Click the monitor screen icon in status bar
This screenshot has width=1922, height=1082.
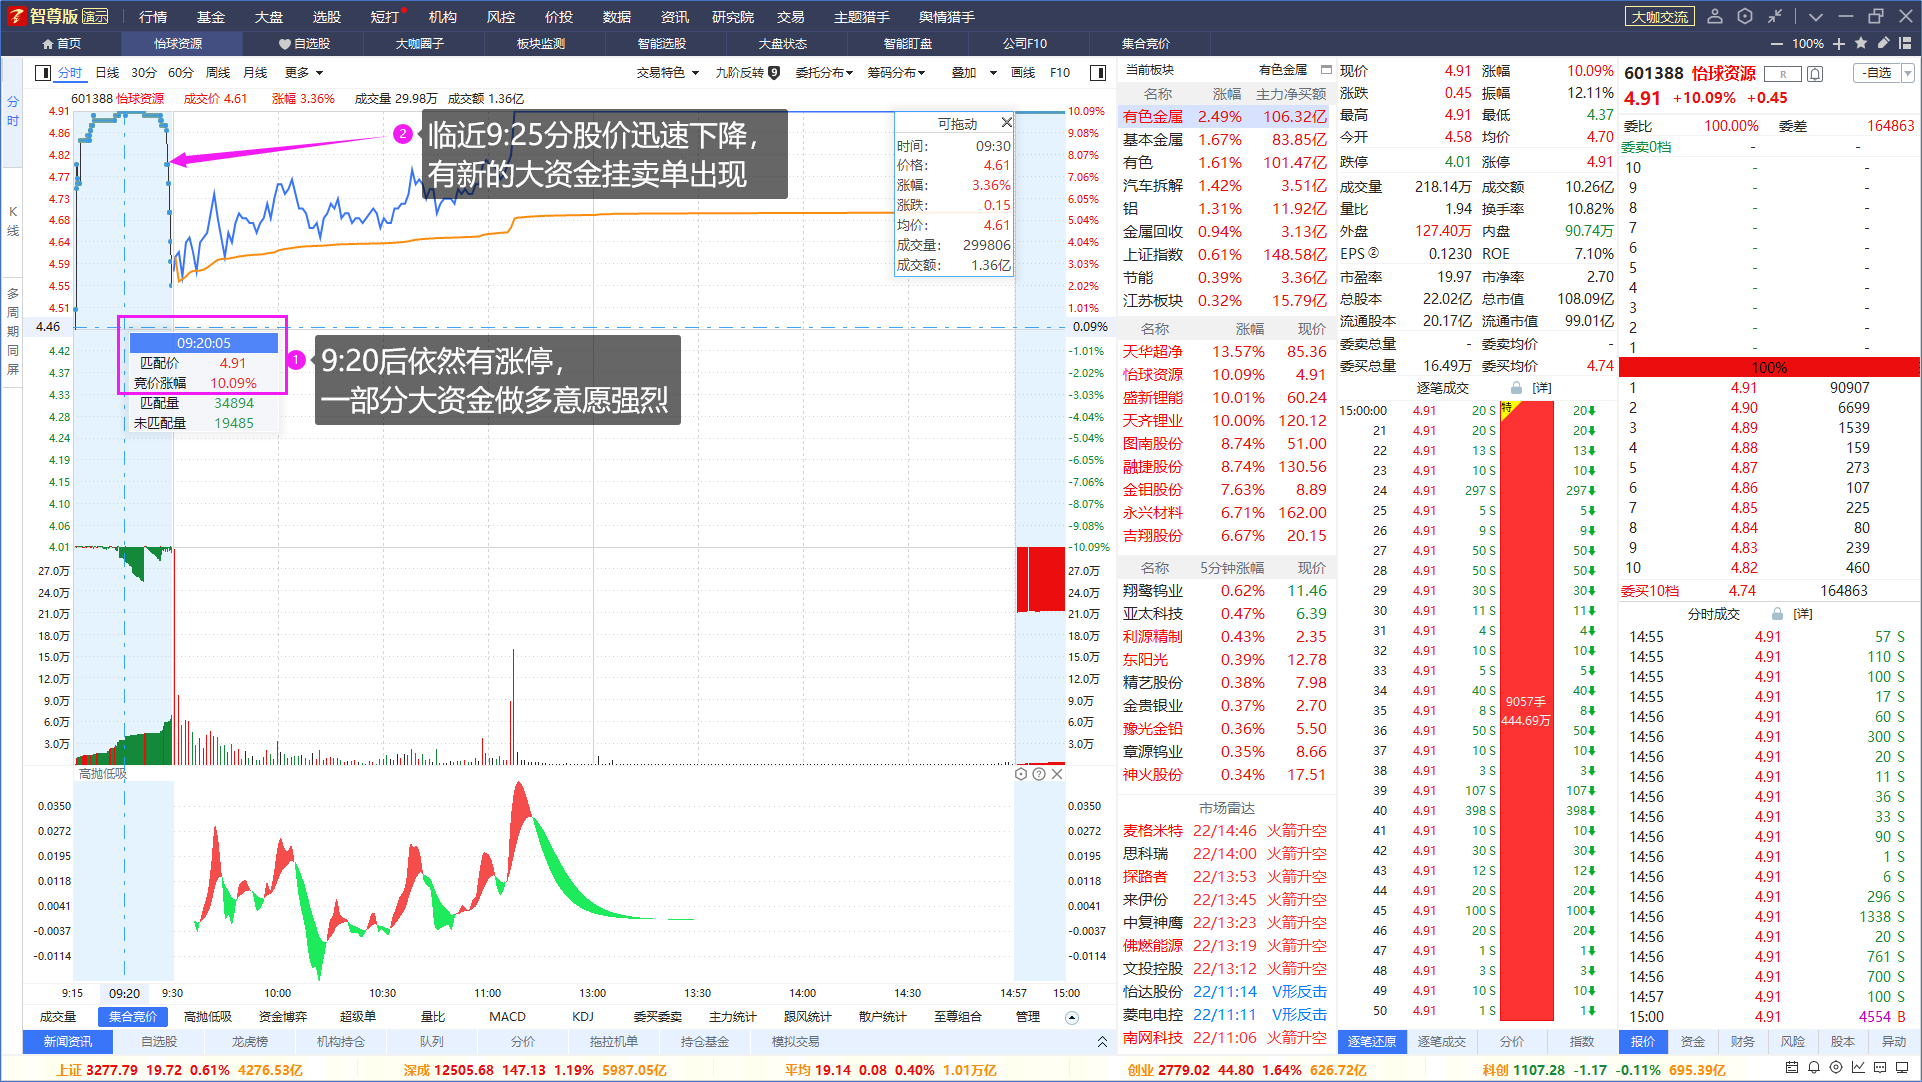click(x=1902, y=1069)
